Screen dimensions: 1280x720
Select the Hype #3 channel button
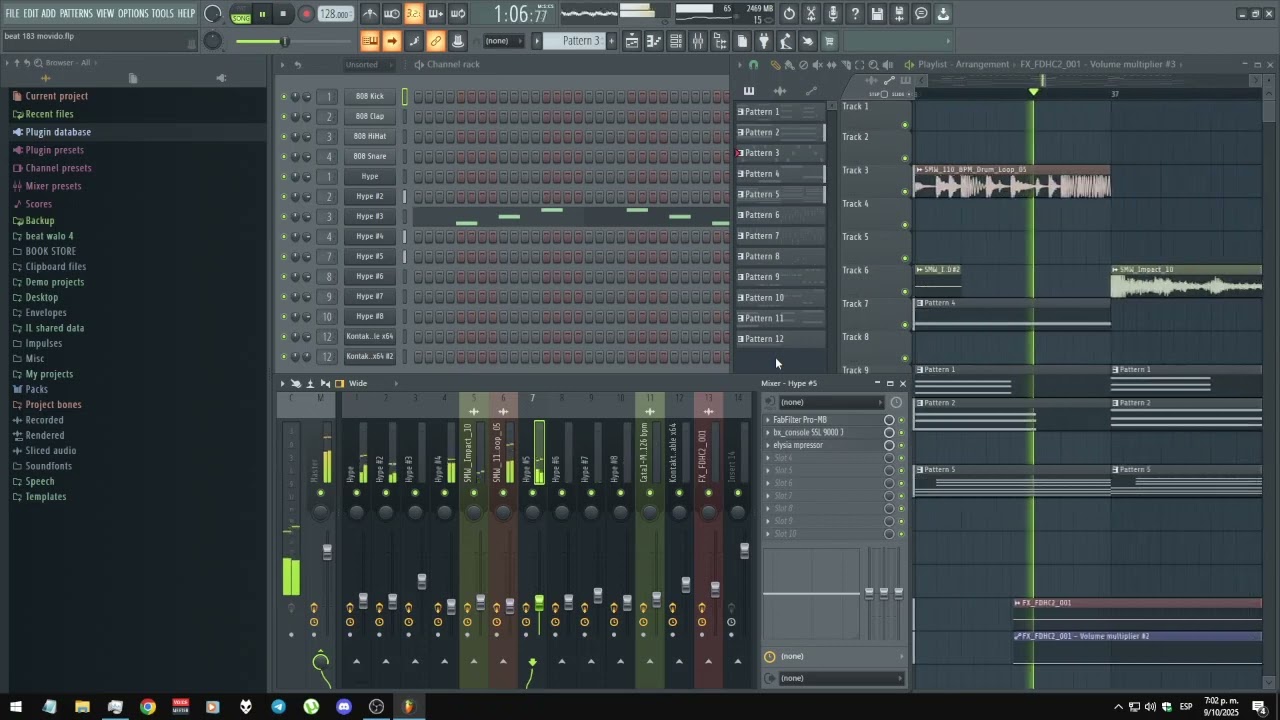tap(370, 216)
